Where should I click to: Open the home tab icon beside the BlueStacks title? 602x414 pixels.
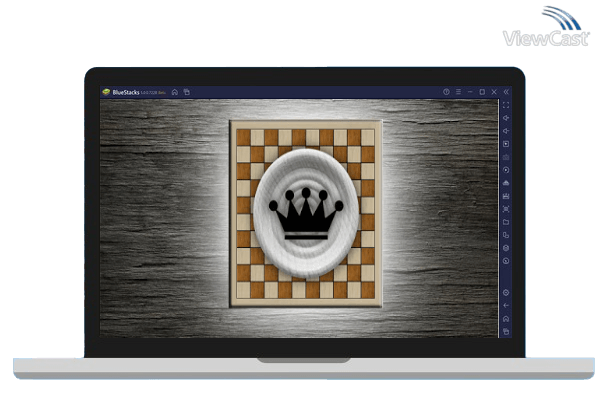tap(175, 92)
